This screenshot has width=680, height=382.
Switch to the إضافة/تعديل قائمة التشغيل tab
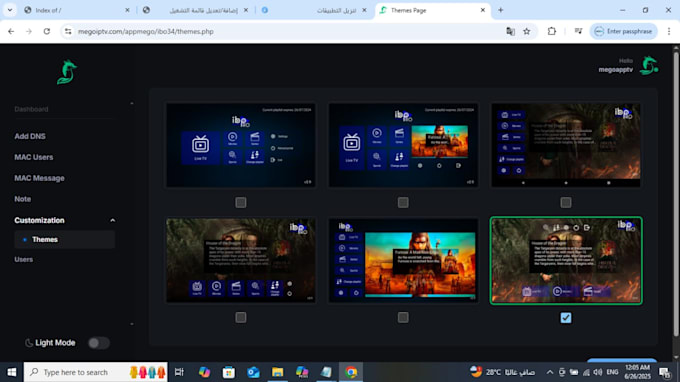196,10
